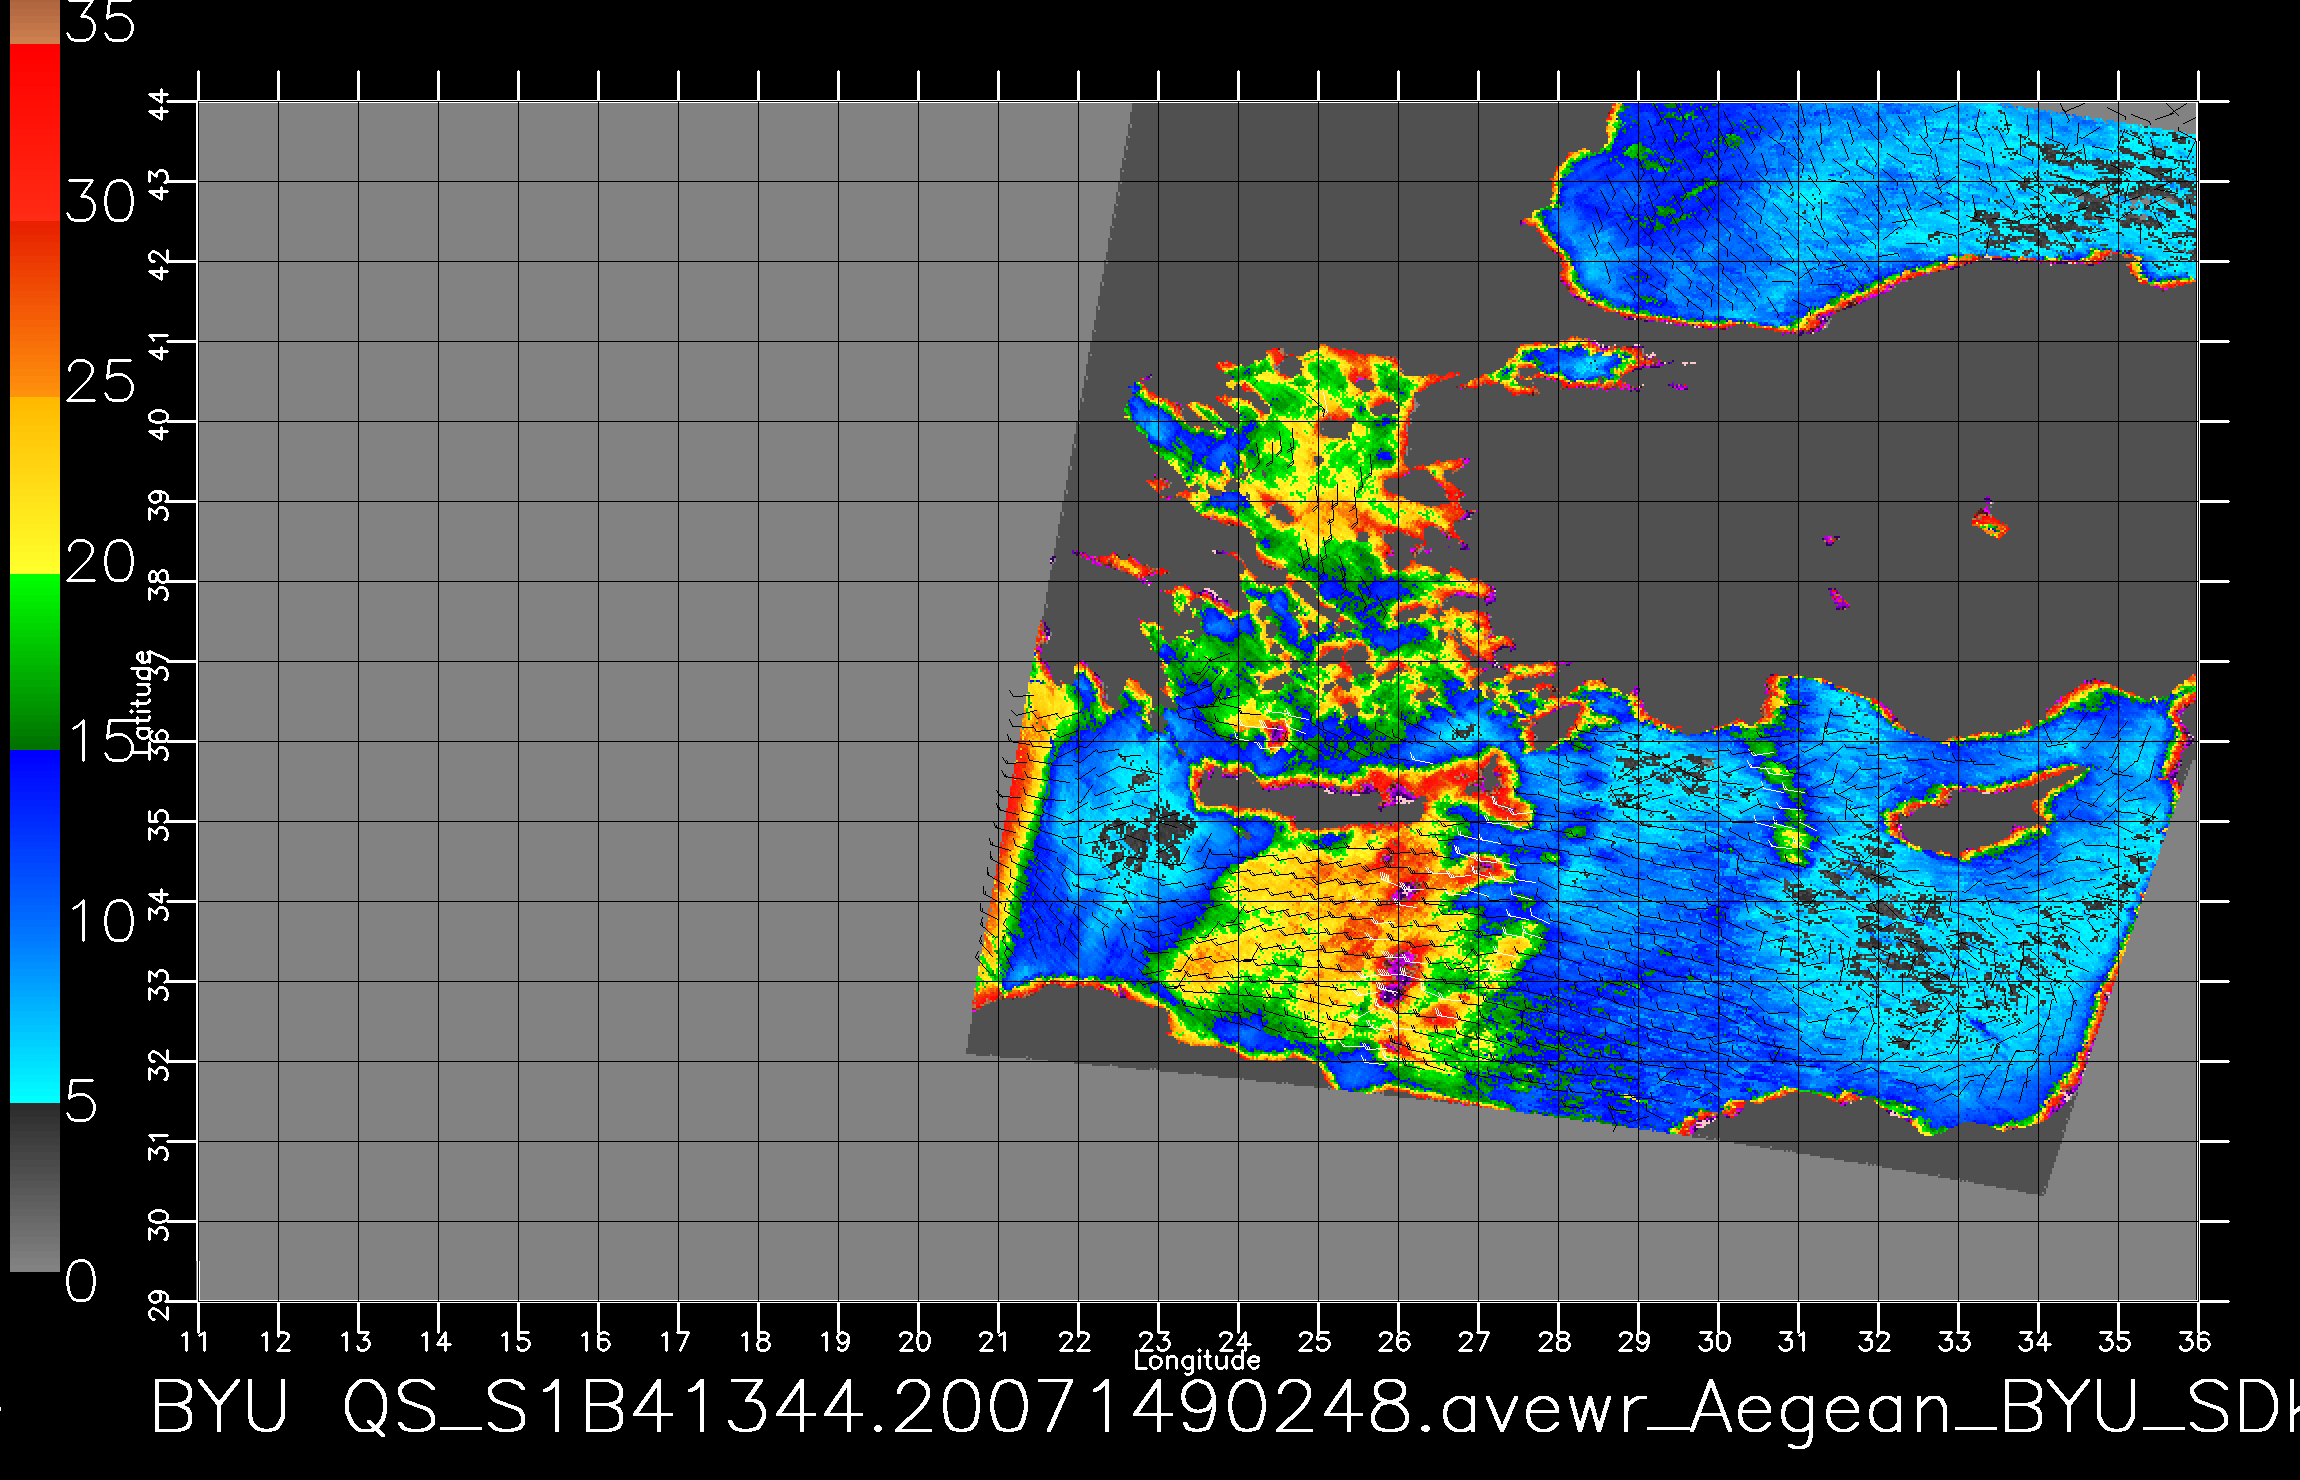Screen dimensions: 2300x1480
Task: Click longitude tick label 15
Action: (516, 1341)
